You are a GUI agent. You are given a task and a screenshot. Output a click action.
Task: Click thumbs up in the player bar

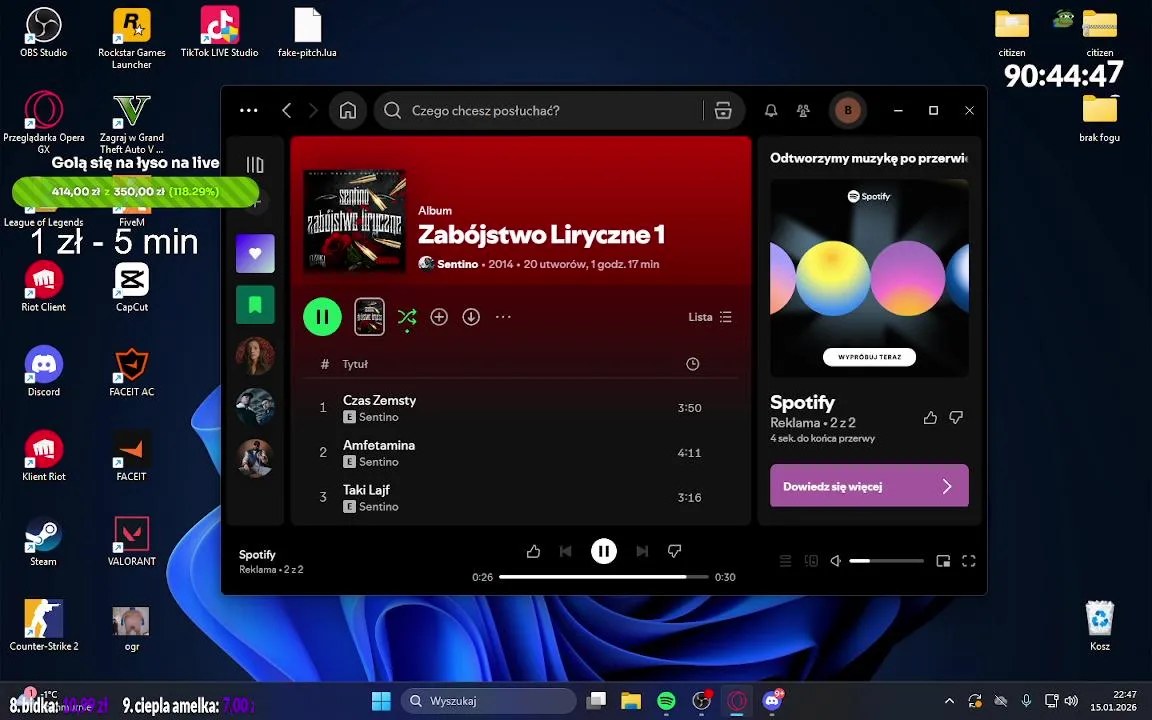[533, 551]
